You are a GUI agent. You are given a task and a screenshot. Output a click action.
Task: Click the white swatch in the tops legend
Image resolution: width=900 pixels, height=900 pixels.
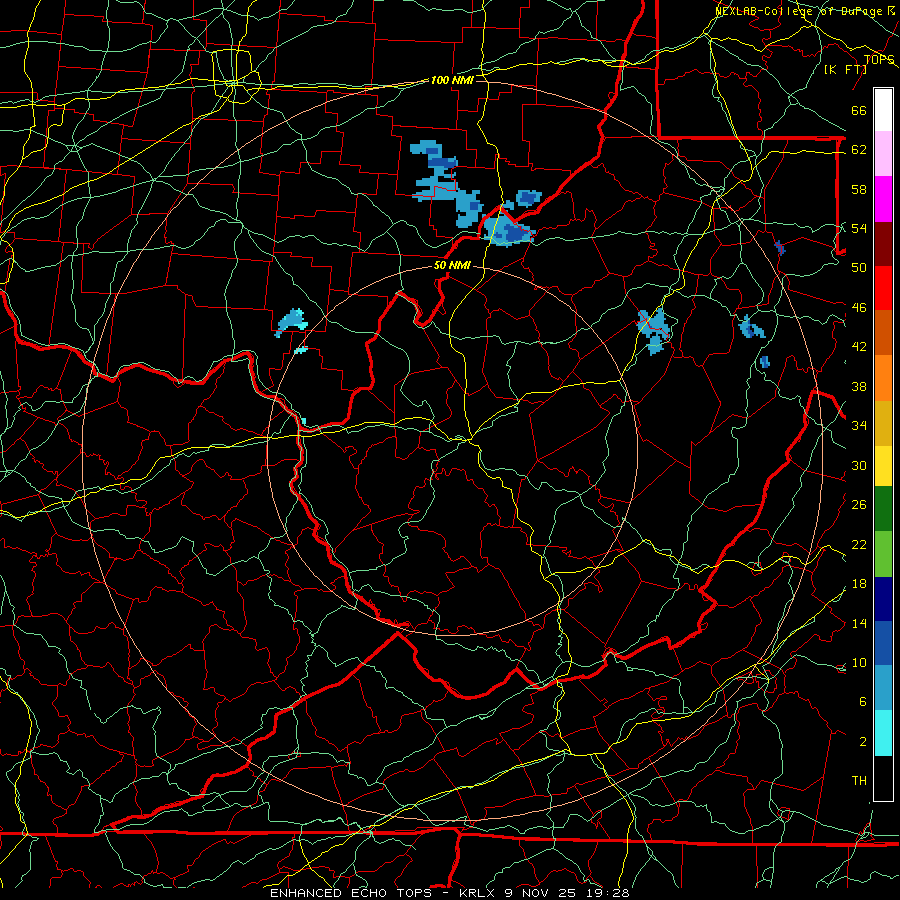883,110
